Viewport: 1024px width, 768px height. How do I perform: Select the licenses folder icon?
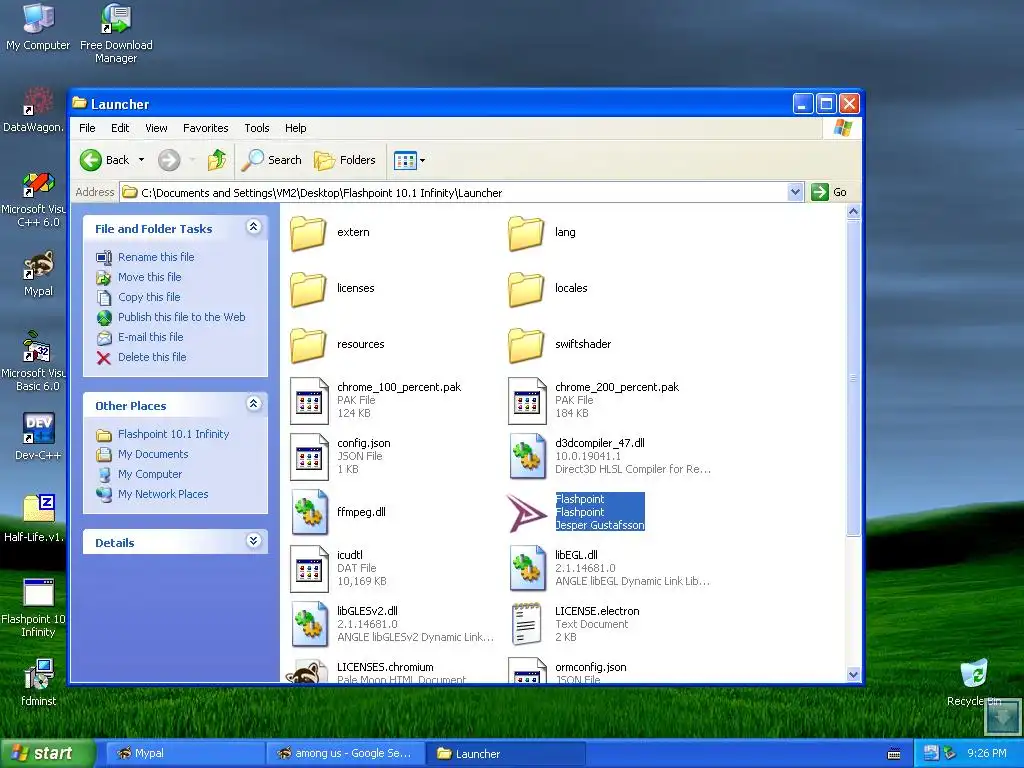click(x=308, y=289)
